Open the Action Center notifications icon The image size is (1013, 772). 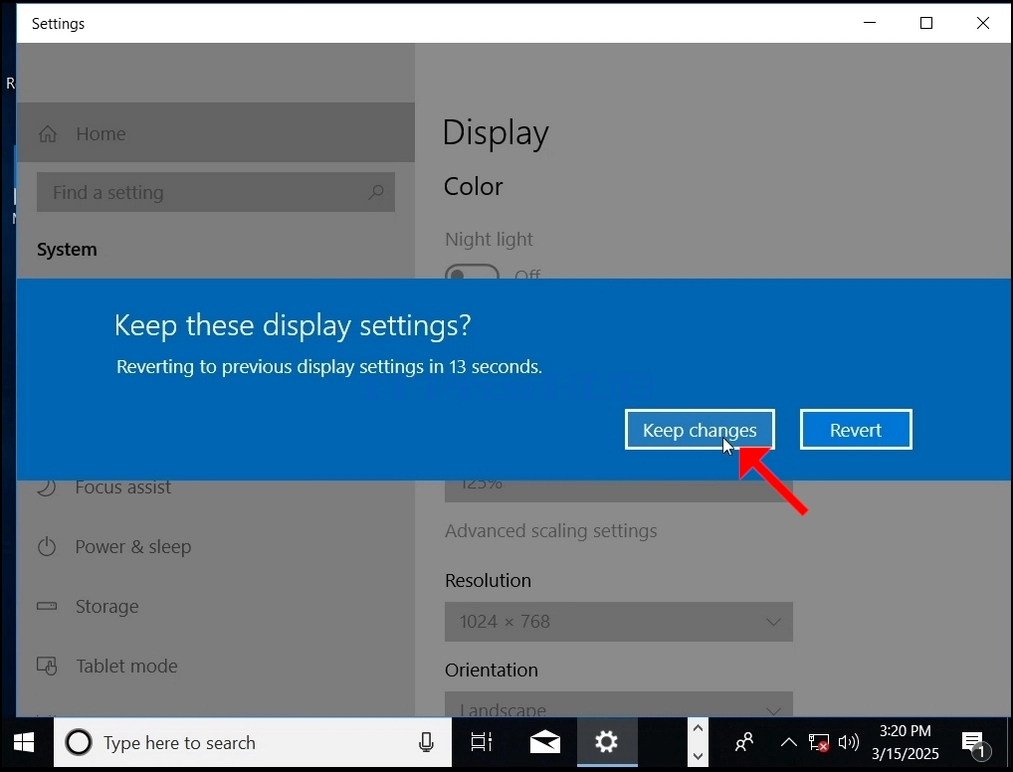[974, 742]
